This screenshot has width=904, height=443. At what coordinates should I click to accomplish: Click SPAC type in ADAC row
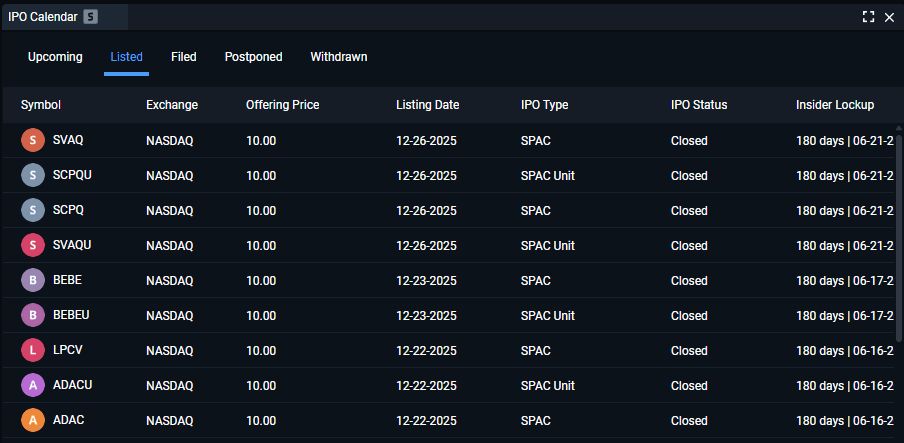pyautogui.click(x=536, y=421)
